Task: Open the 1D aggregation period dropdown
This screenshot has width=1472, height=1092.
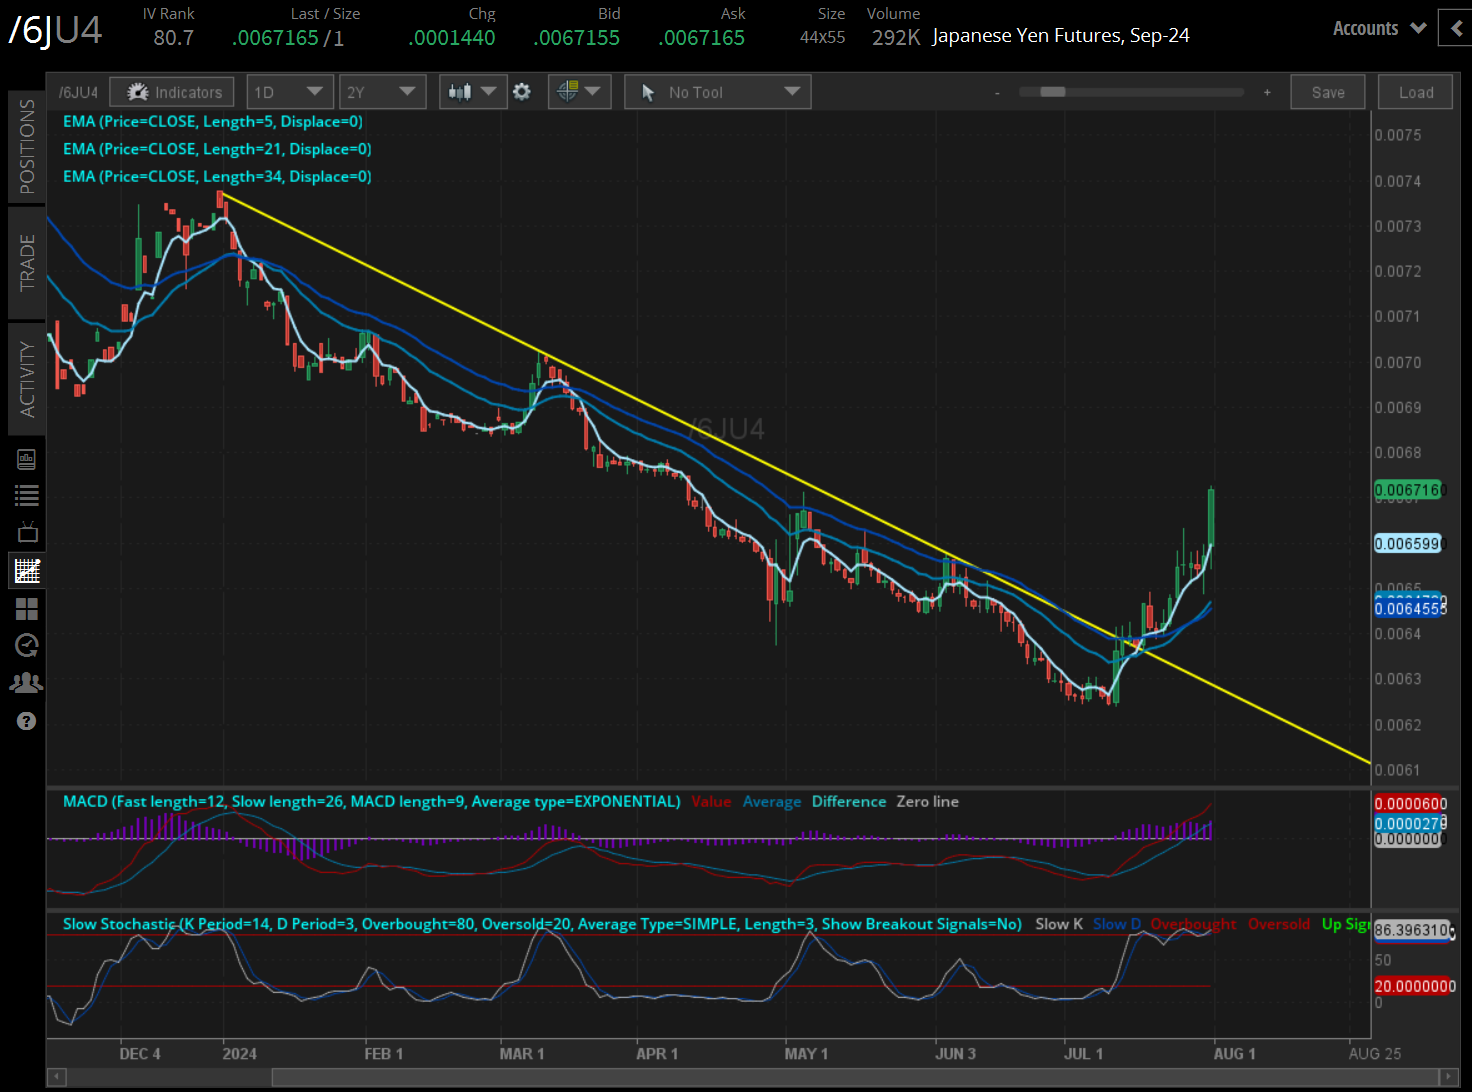Action: 289,92
